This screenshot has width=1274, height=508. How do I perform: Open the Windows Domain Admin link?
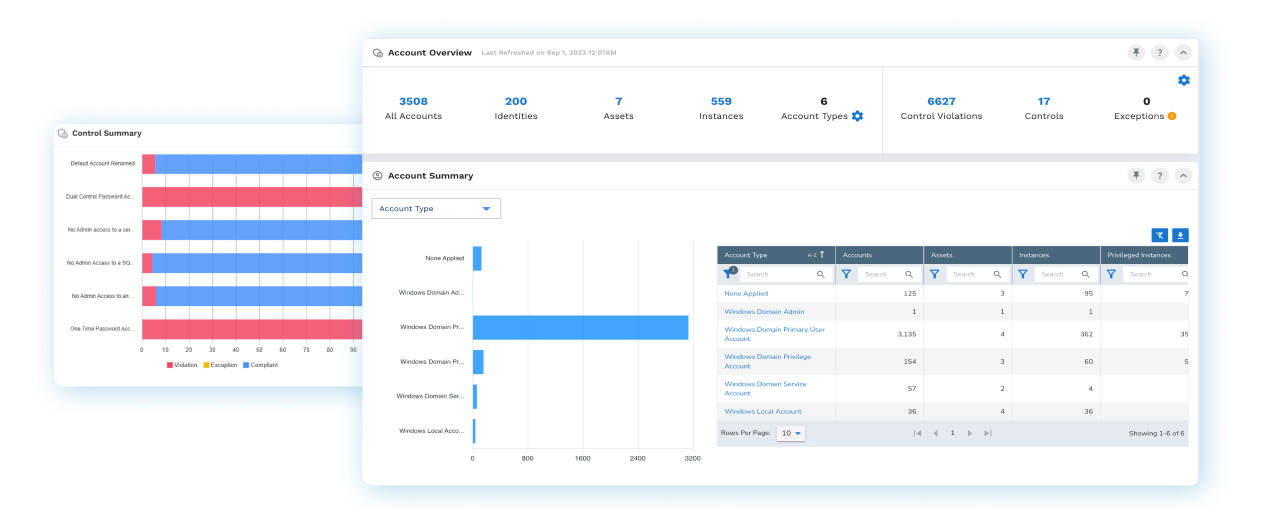point(764,312)
